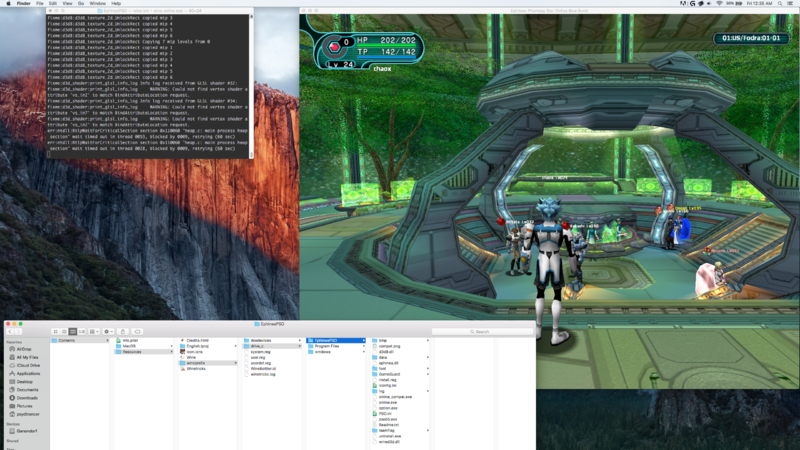Switch Finder to column view
The height and width of the screenshot is (450, 800).
point(73,332)
